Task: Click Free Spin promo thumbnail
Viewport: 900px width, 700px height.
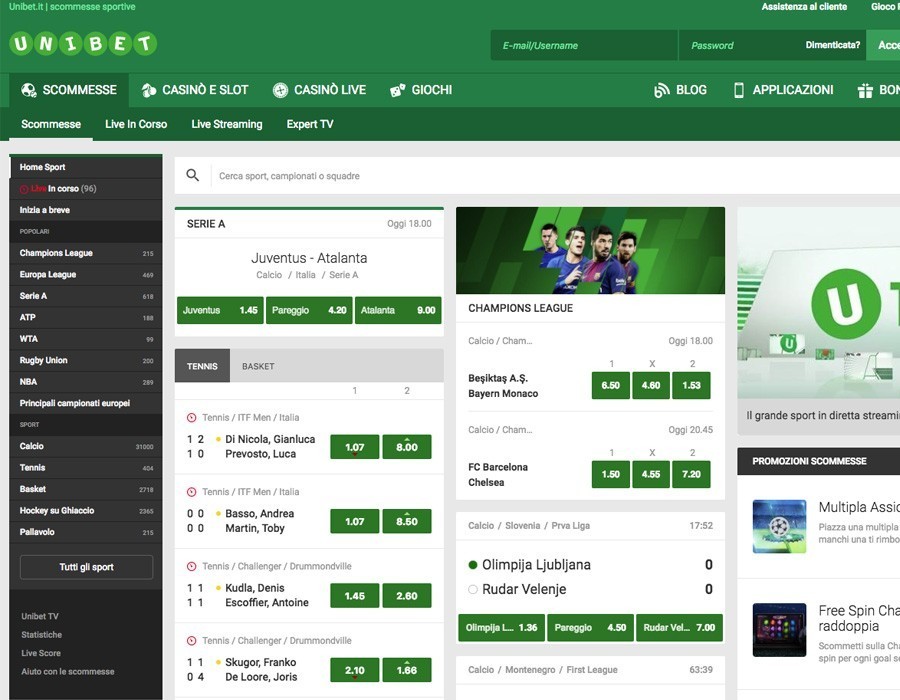Action: [779, 629]
